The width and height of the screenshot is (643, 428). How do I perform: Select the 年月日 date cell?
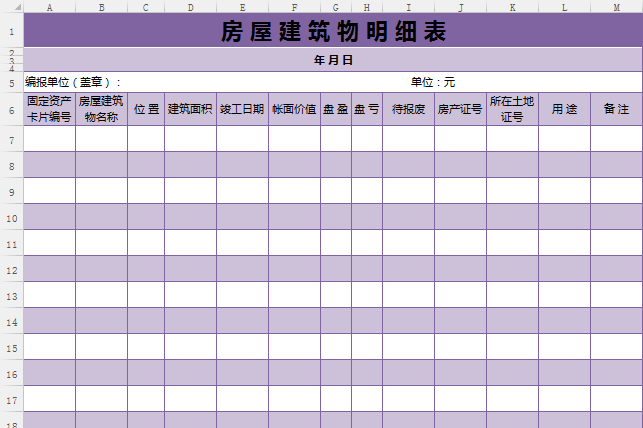[x=333, y=60]
